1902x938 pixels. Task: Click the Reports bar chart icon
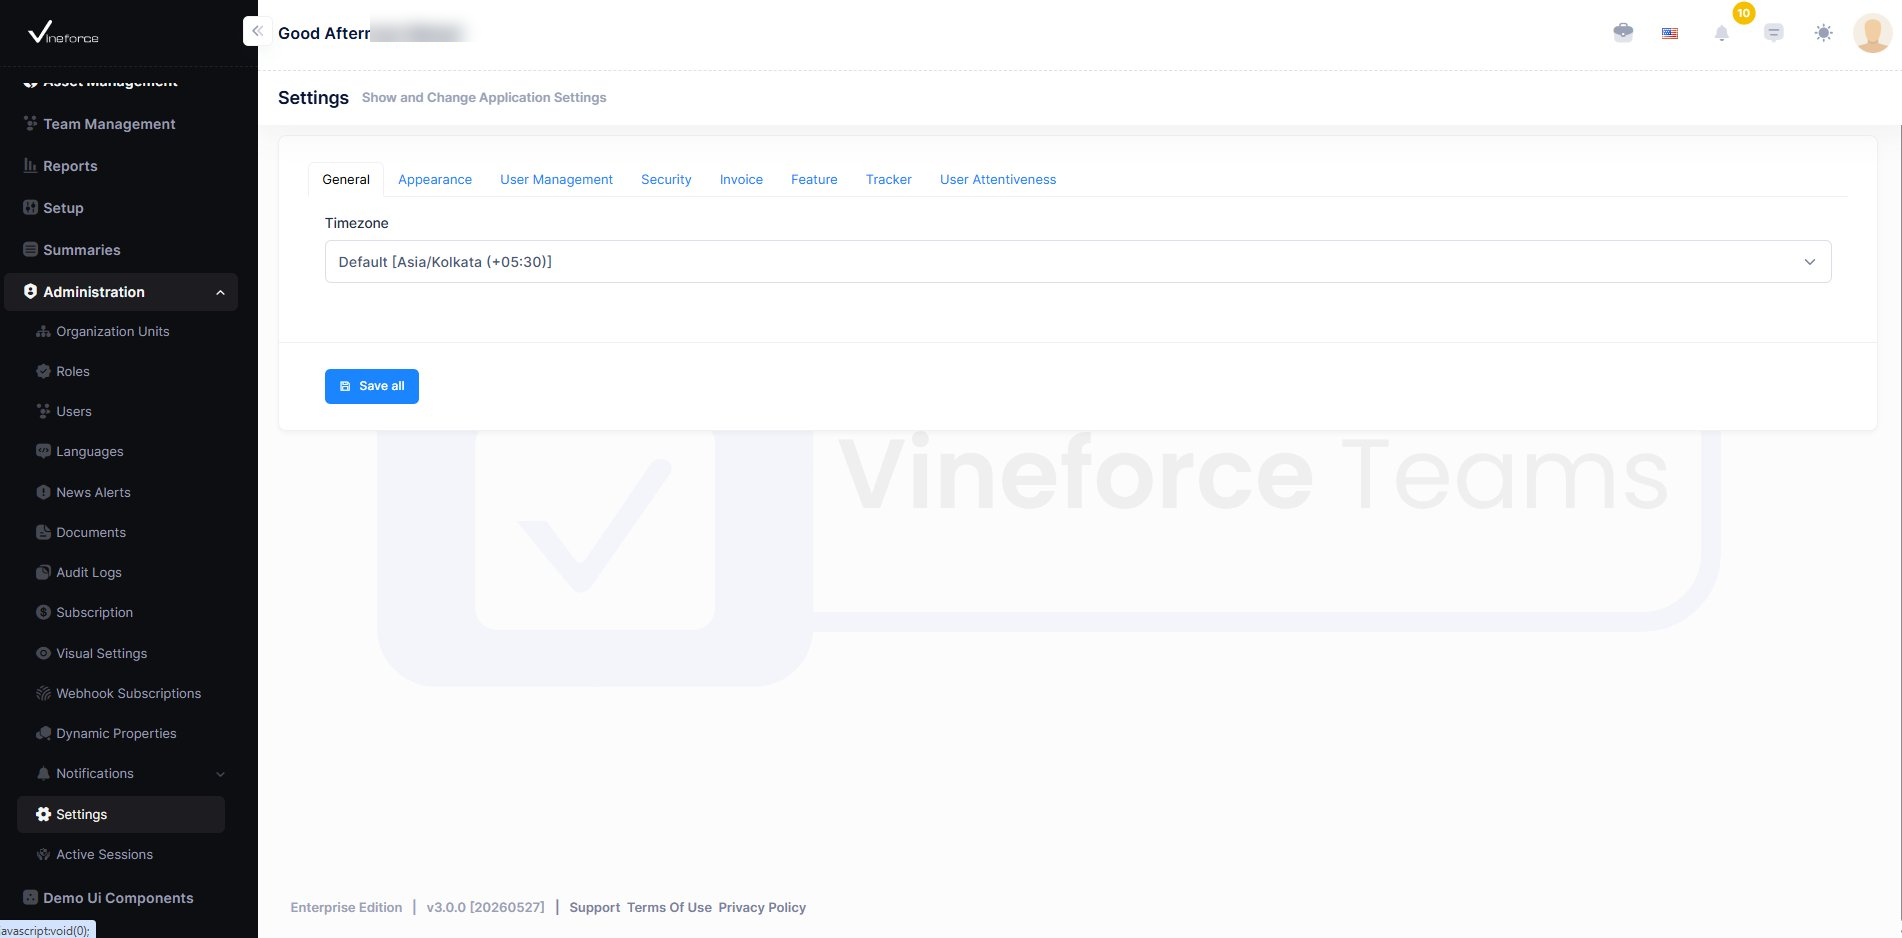[30, 166]
